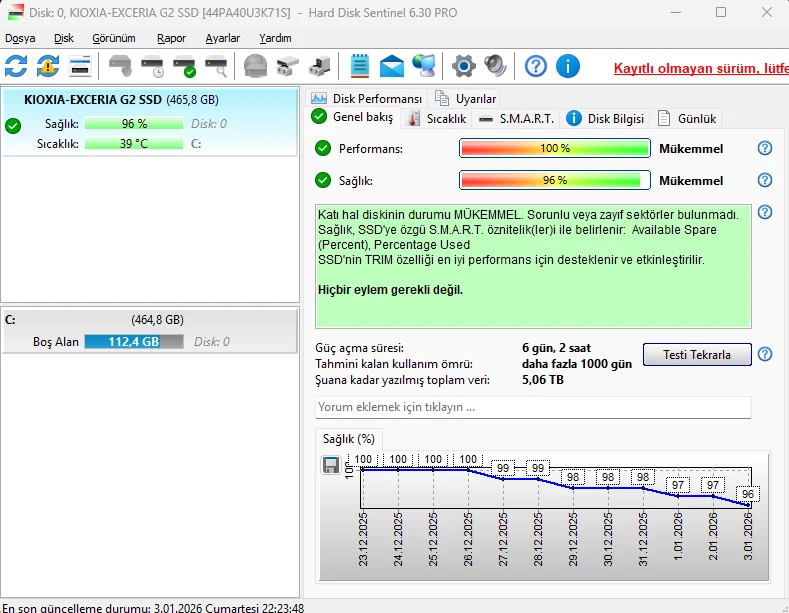Open the Disk Bilgisi tab
This screenshot has width=789, height=613.
click(x=605, y=119)
